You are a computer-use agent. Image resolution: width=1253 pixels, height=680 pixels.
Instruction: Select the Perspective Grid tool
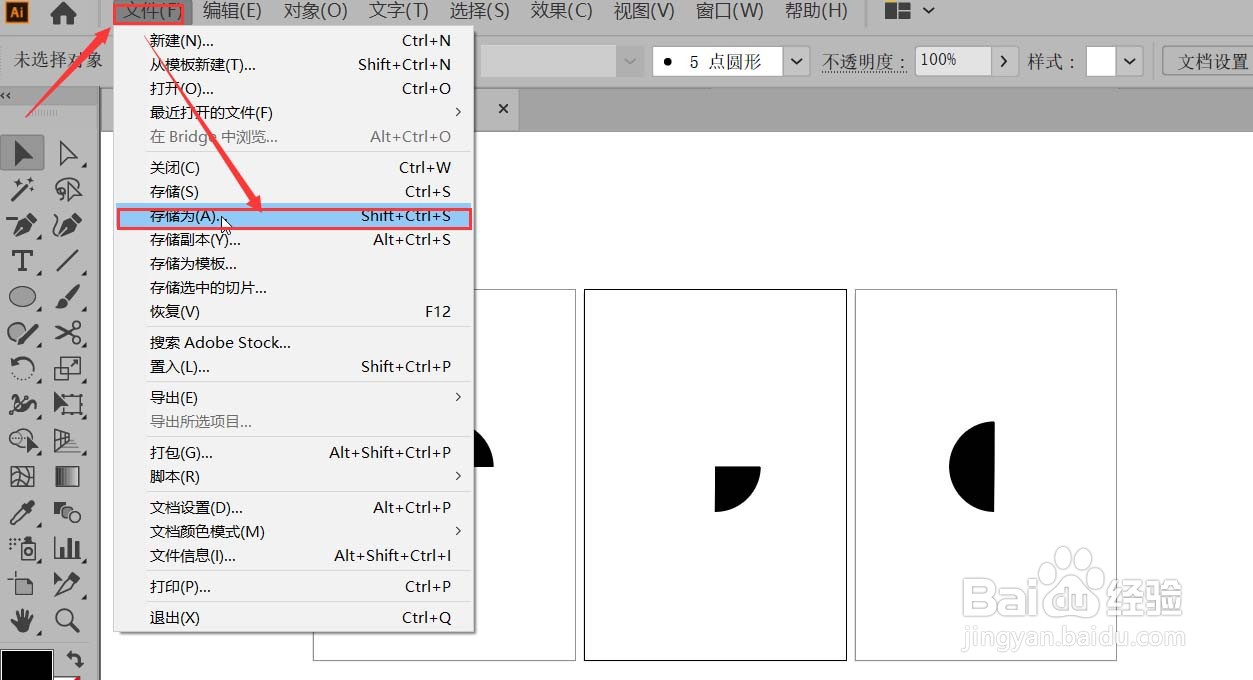pos(68,441)
